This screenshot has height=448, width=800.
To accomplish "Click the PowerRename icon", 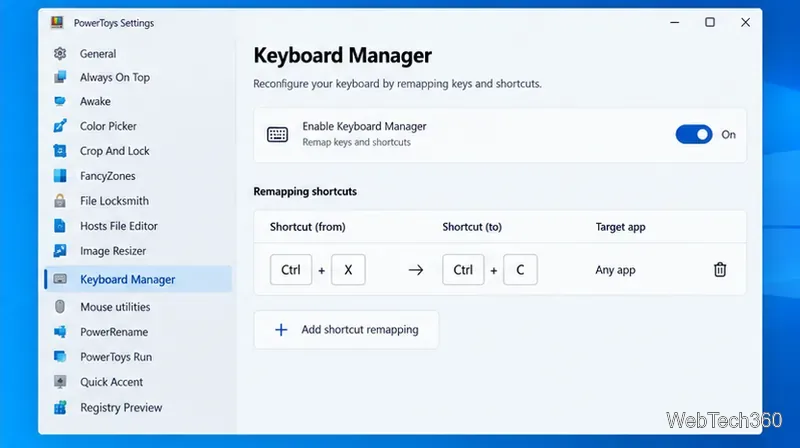I will [60, 332].
